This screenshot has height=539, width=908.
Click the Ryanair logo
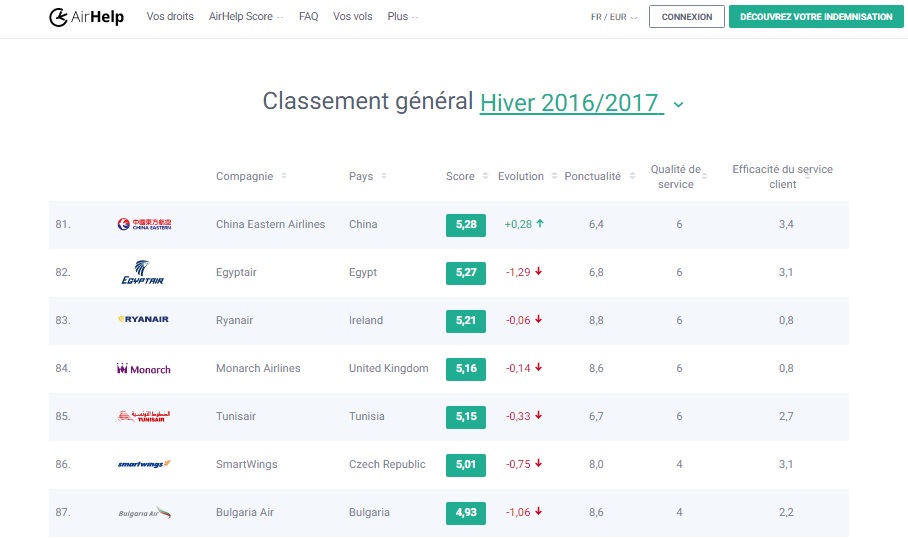click(143, 319)
